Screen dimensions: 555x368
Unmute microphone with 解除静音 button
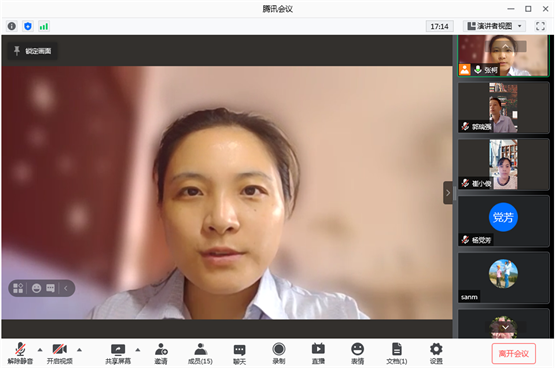[x=20, y=353]
